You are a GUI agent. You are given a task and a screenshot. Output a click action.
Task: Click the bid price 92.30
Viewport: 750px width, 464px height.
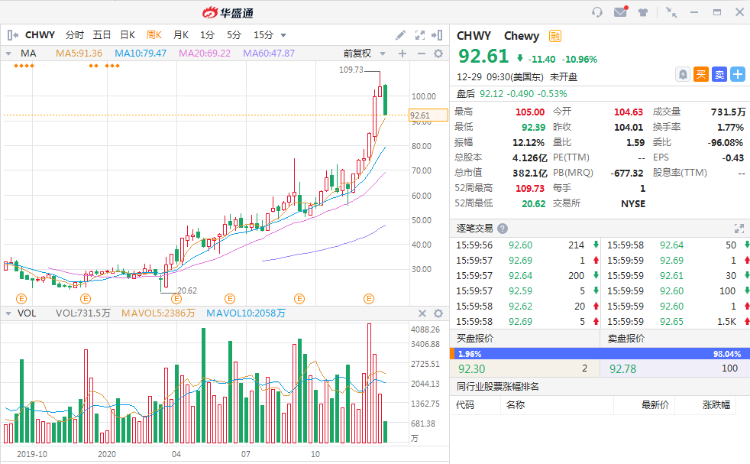[472, 369]
